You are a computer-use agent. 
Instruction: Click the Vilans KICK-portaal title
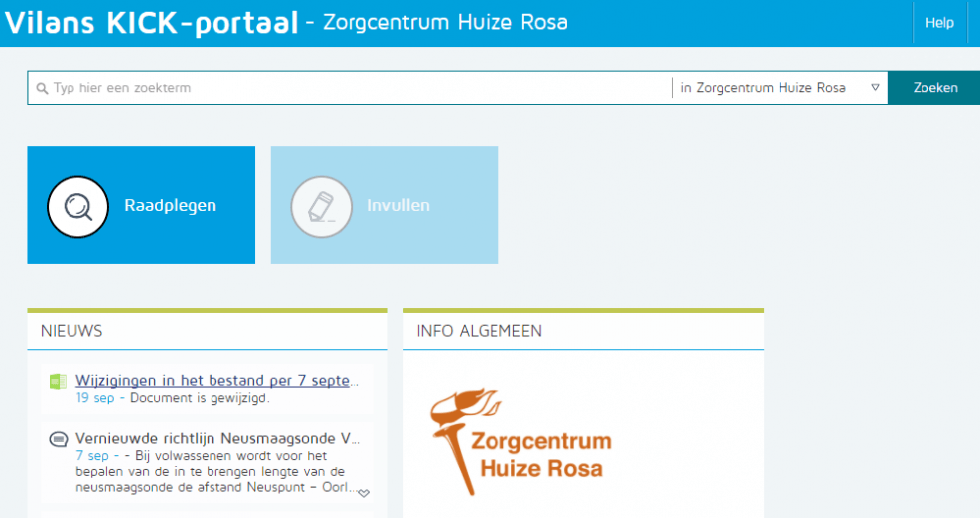click(152, 23)
